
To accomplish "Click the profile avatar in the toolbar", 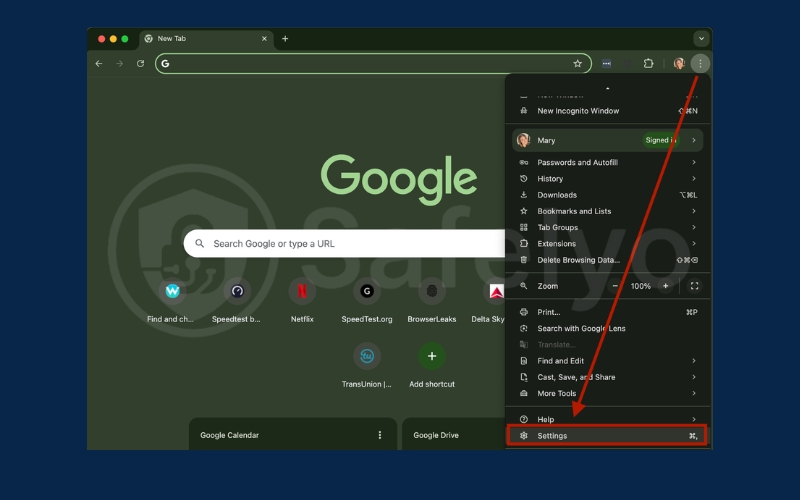I will coord(679,64).
